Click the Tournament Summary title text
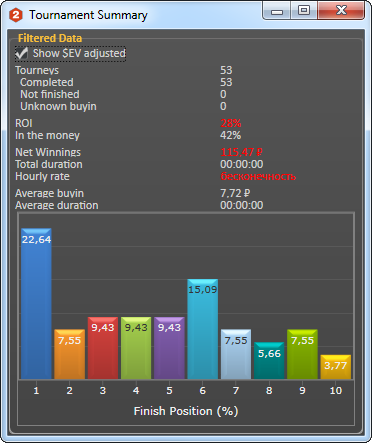The height and width of the screenshot is (443, 372). coord(88,15)
